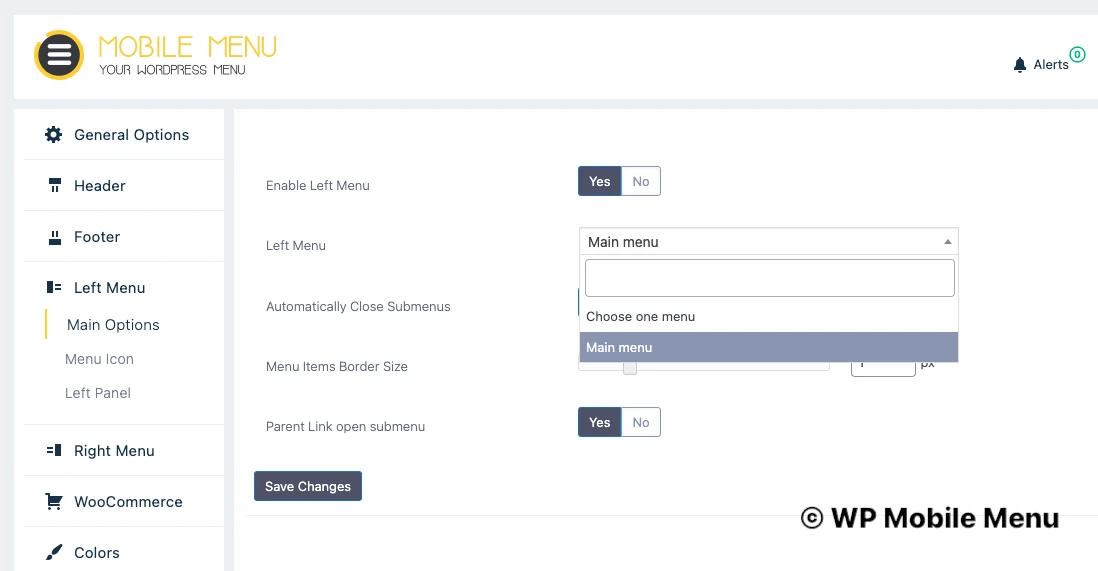Set Enable Left Menu to Yes

[x=599, y=181]
